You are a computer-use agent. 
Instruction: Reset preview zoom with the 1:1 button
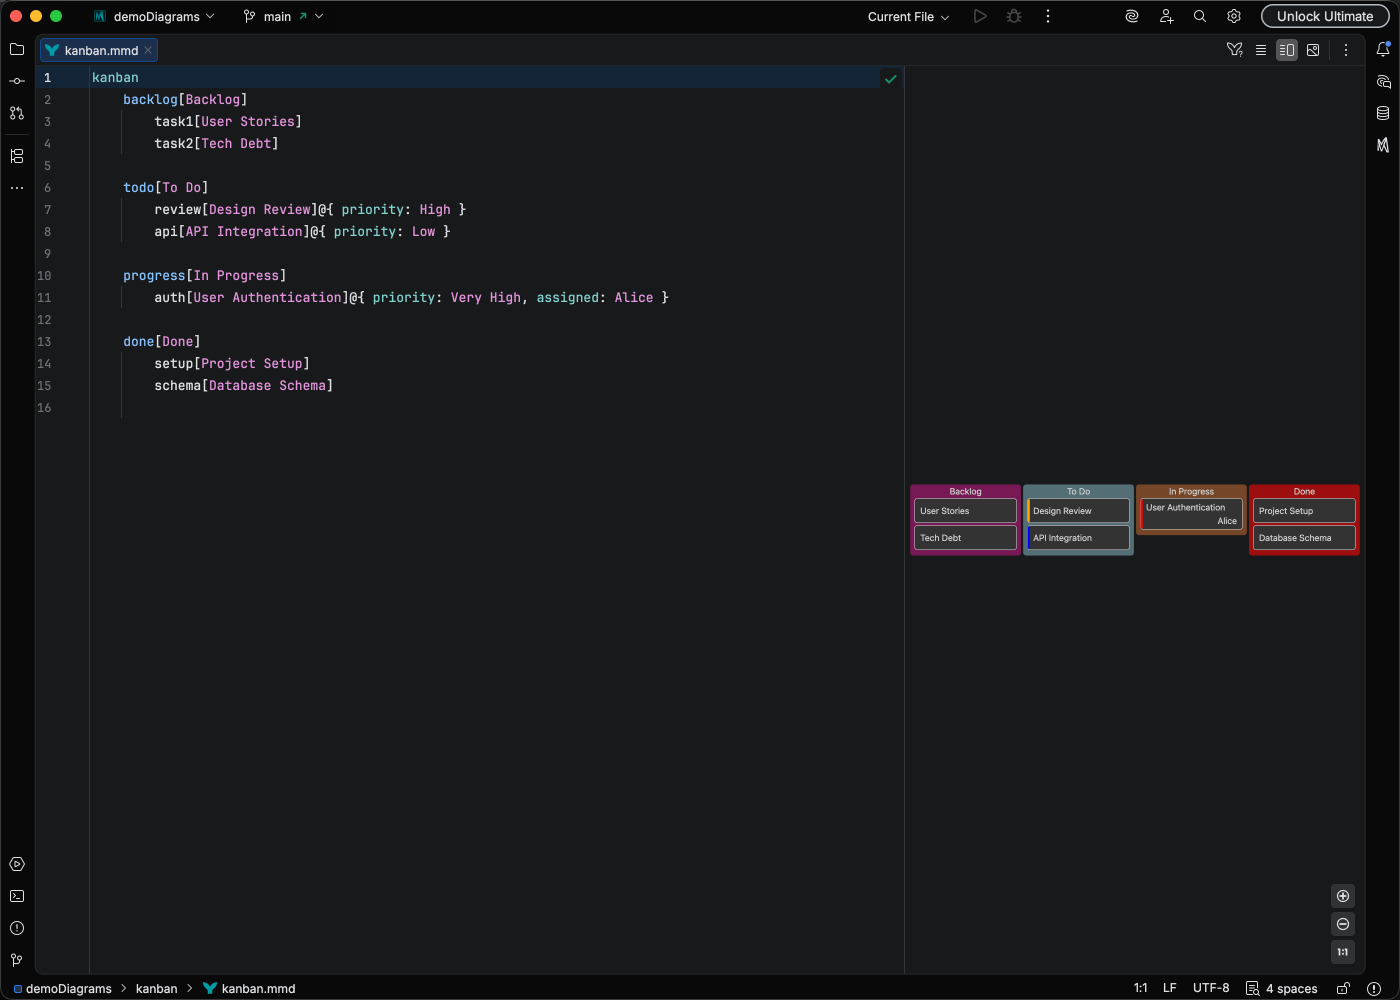[1343, 952]
